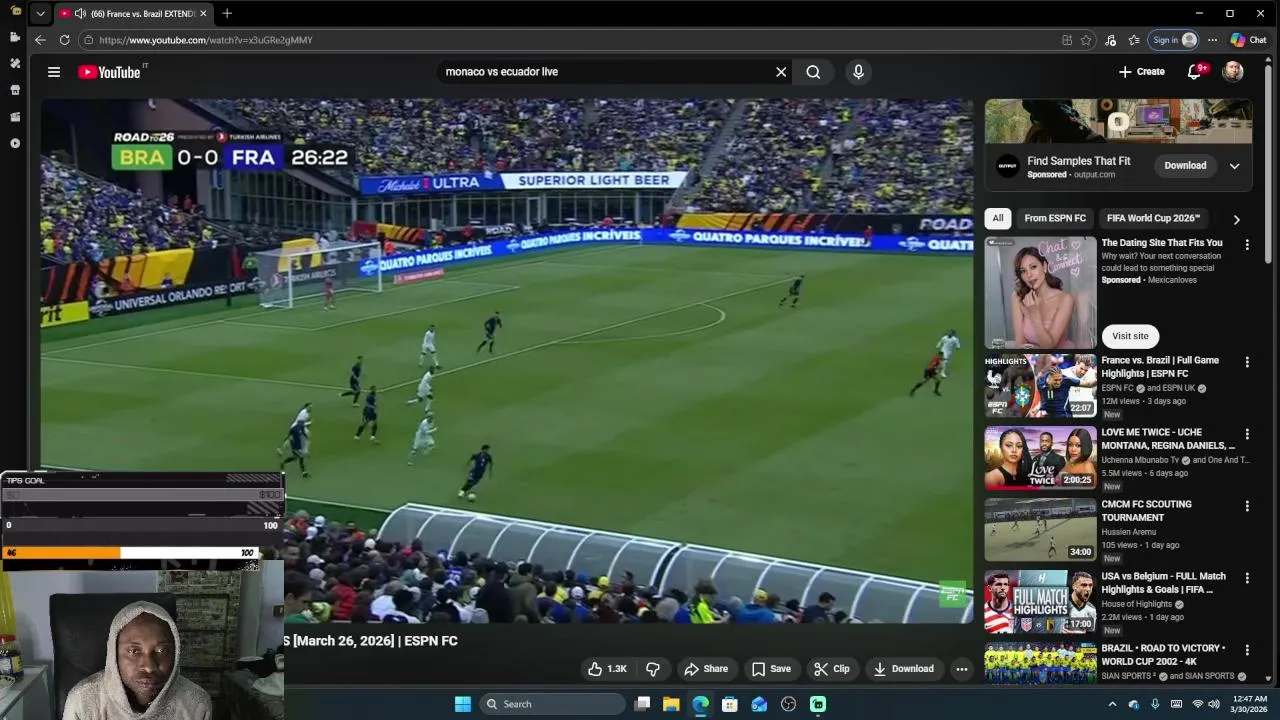Screen dimensions: 1280x720
Task: Create a Clip of the video
Action: pos(831,669)
